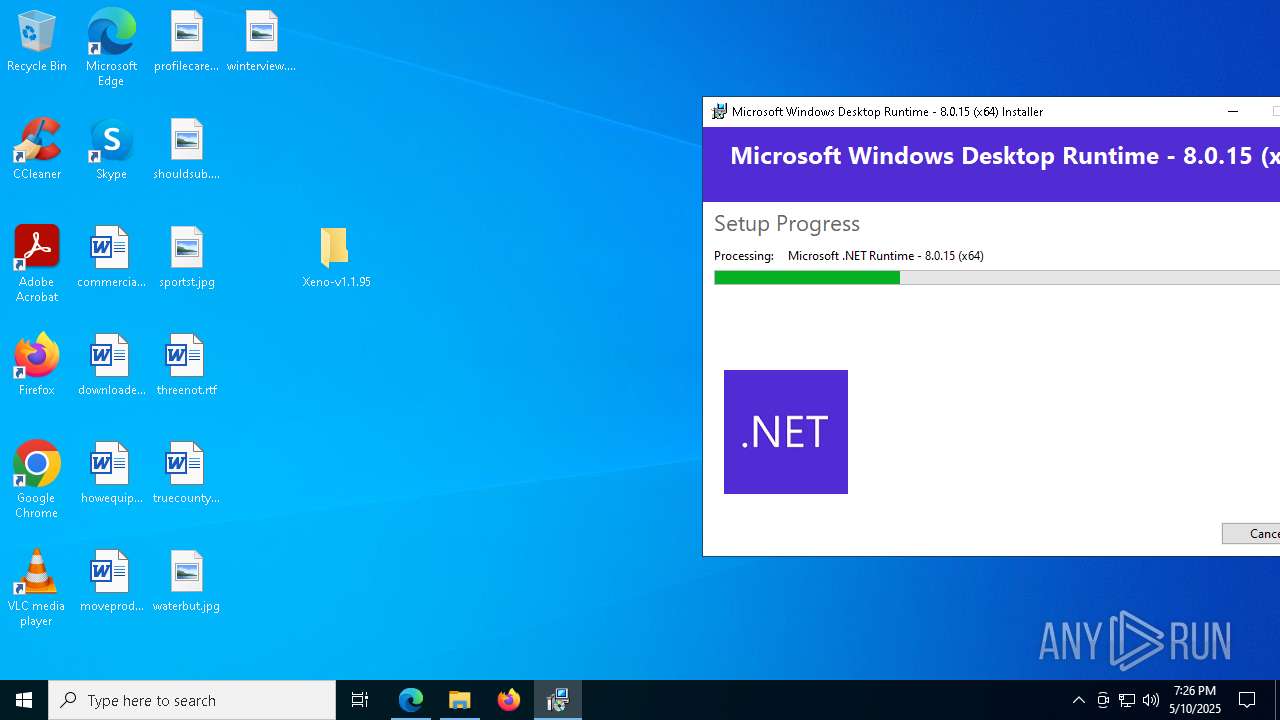Viewport: 1280px width, 720px height.
Task: Select the commercia Word document icon
Action: 111,258
